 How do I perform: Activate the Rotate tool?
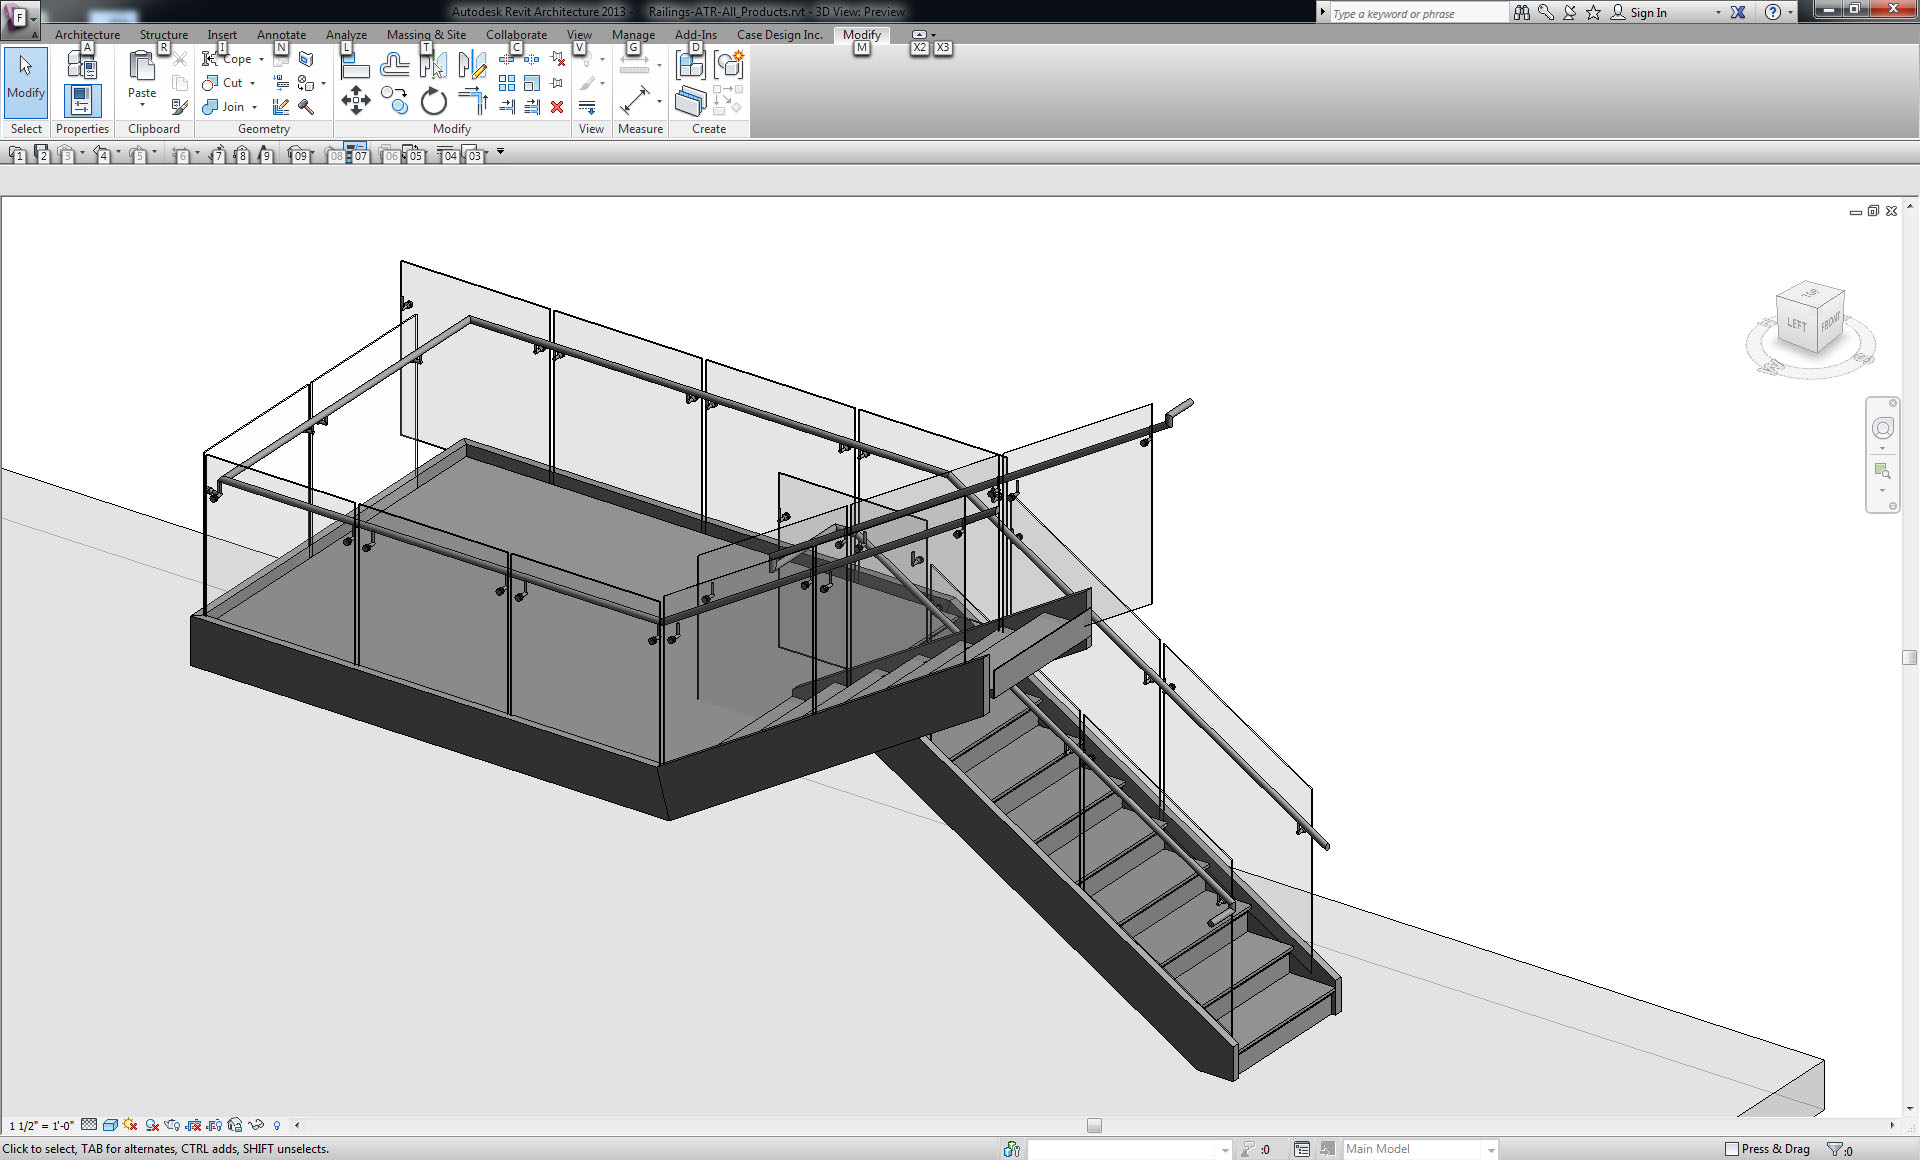click(x=433, y=102)
